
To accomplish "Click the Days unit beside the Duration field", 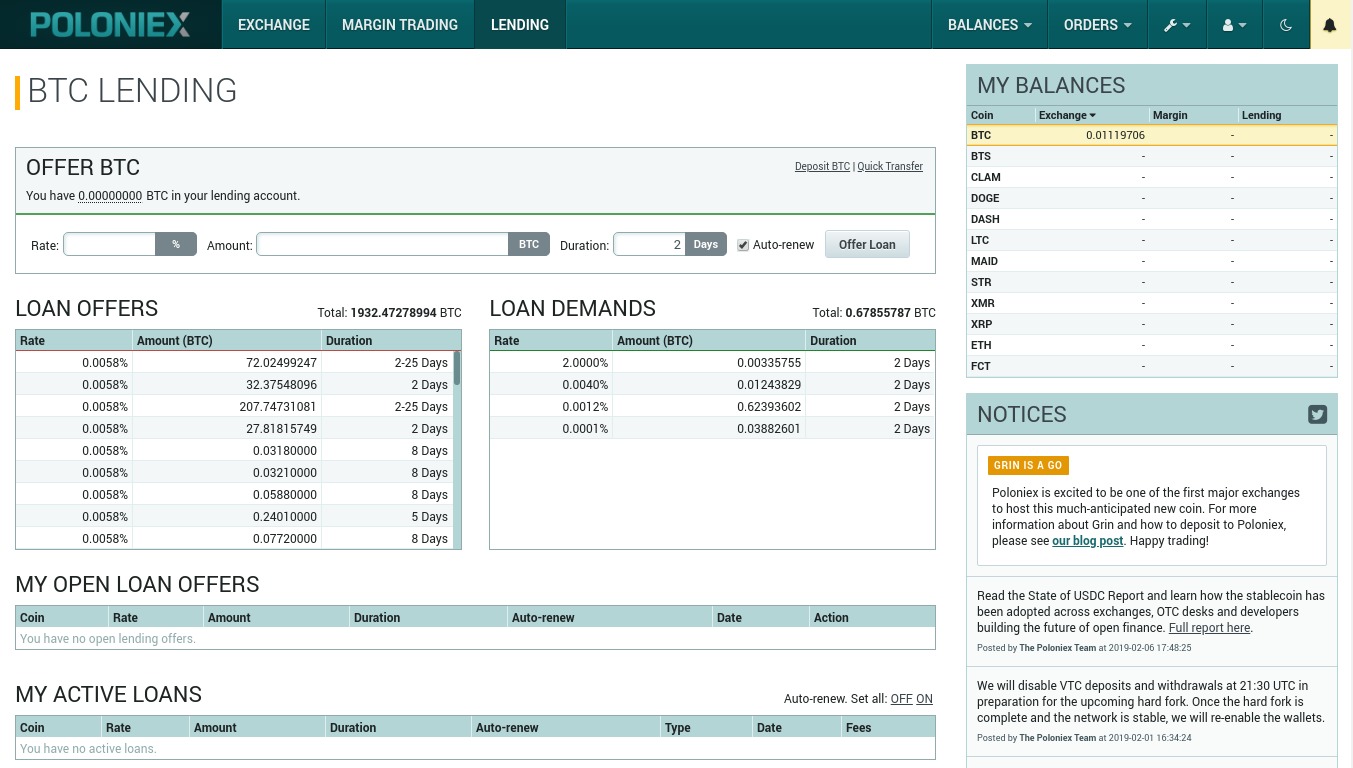I will point(705,244).
